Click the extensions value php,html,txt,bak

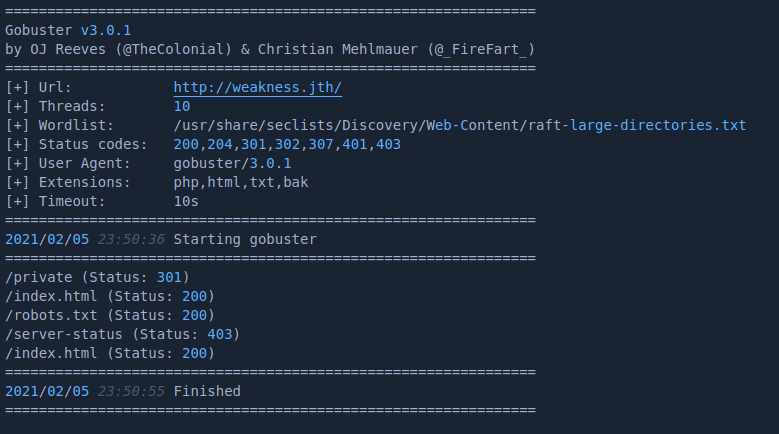click(240, 182)
